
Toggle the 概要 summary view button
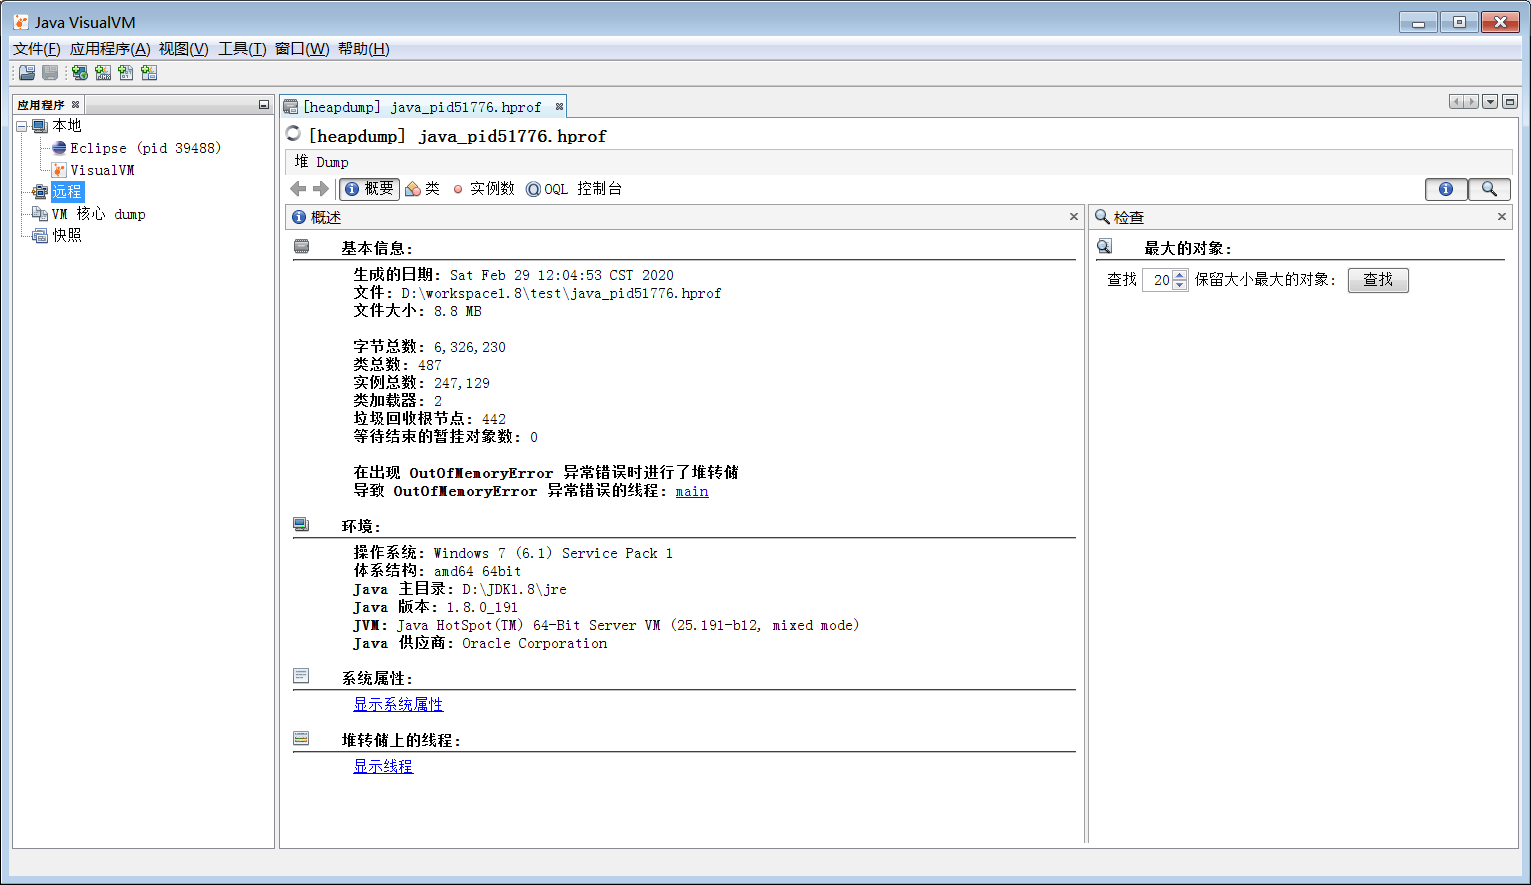(x=369, y=189)
